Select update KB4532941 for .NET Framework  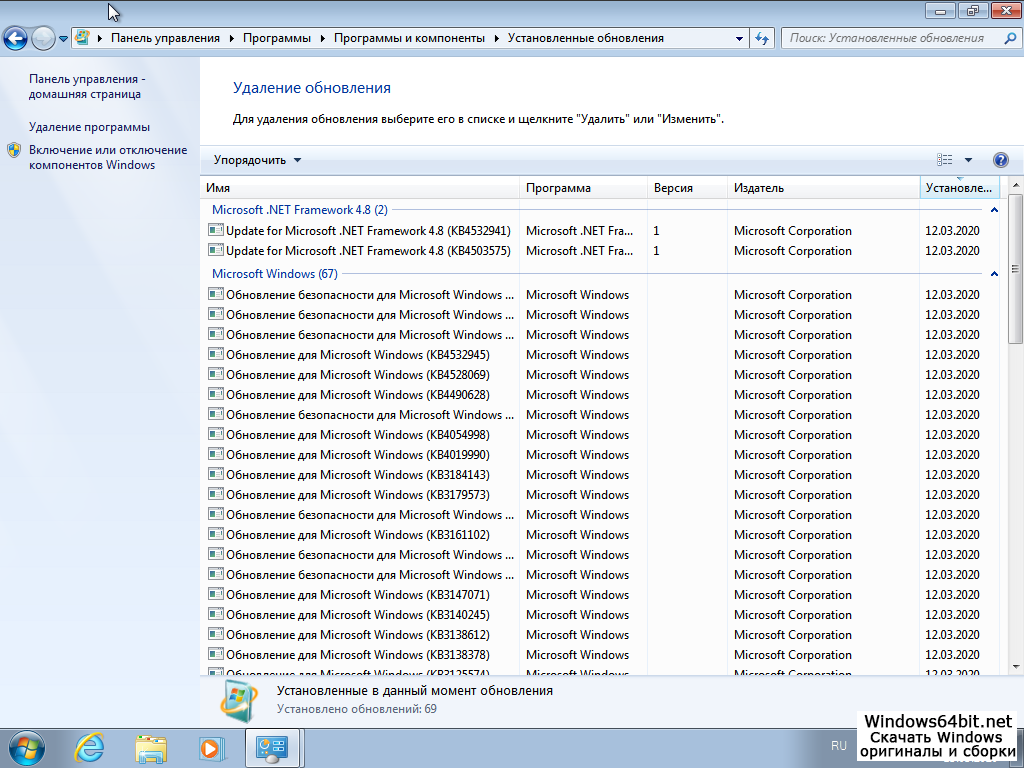click(x=368, y=231)
